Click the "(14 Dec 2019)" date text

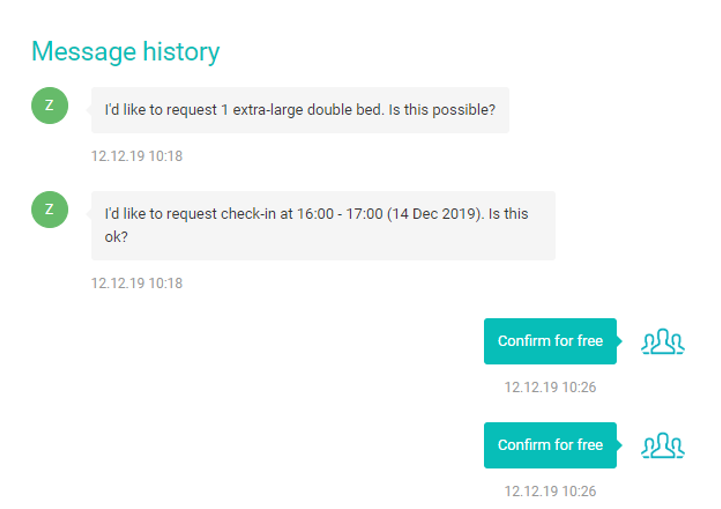click(x=435, y=214)
